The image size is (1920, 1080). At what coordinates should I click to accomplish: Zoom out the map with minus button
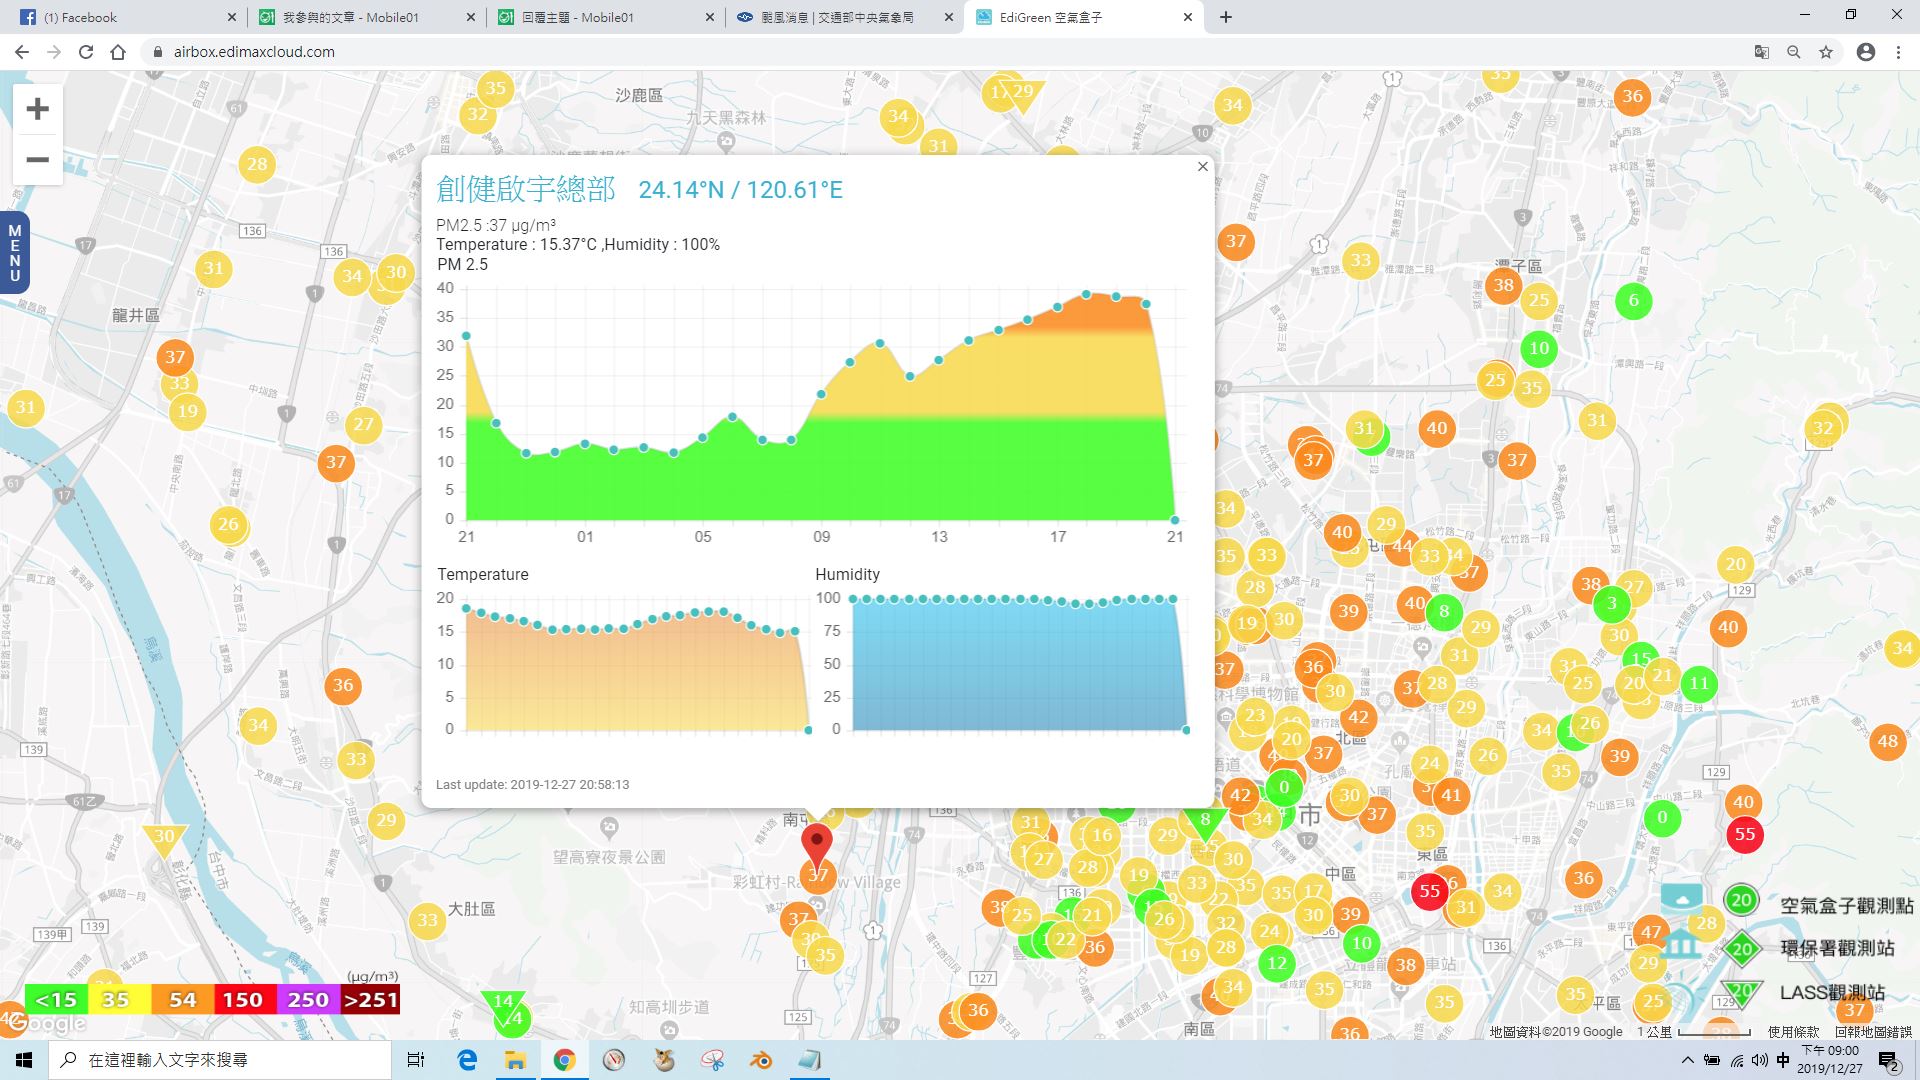[37, 160]
